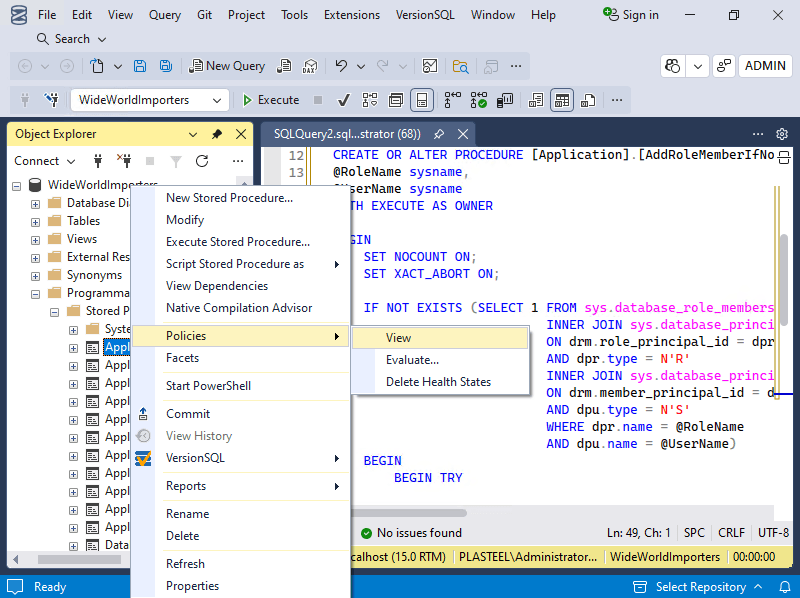Click the editor vertical scrollbar thumb

pos(784,280)
